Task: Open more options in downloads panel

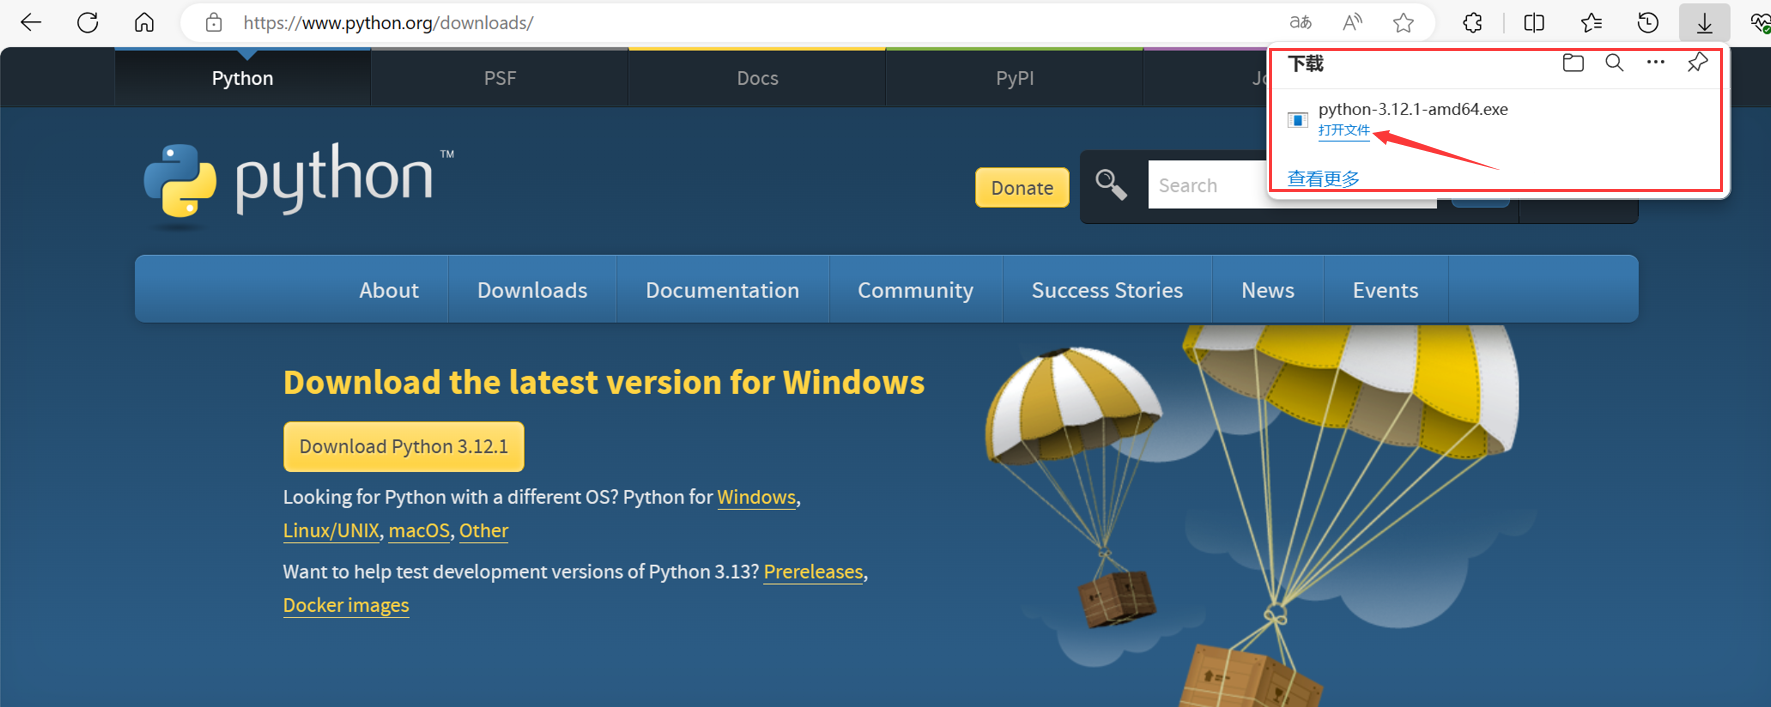Action: click(x=1656, y=63)
